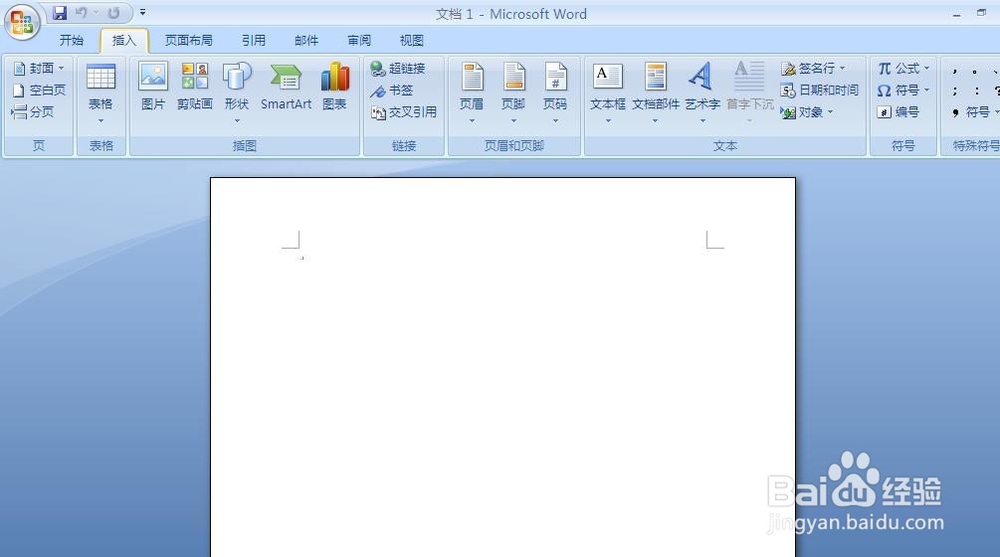Click the 首字下沉 drop cap button
The height and width of the screenshot is (557, 1000).
750,93
